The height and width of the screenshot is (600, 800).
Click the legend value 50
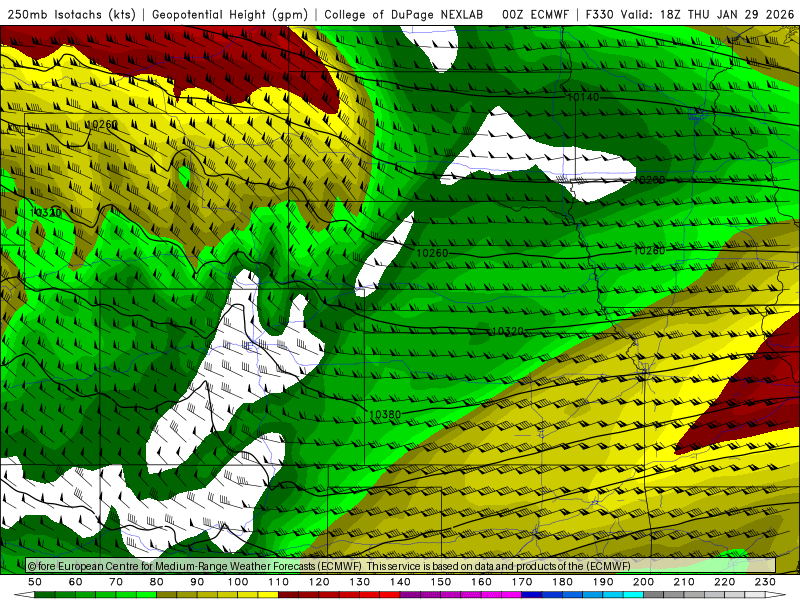(x=35, y=582)
